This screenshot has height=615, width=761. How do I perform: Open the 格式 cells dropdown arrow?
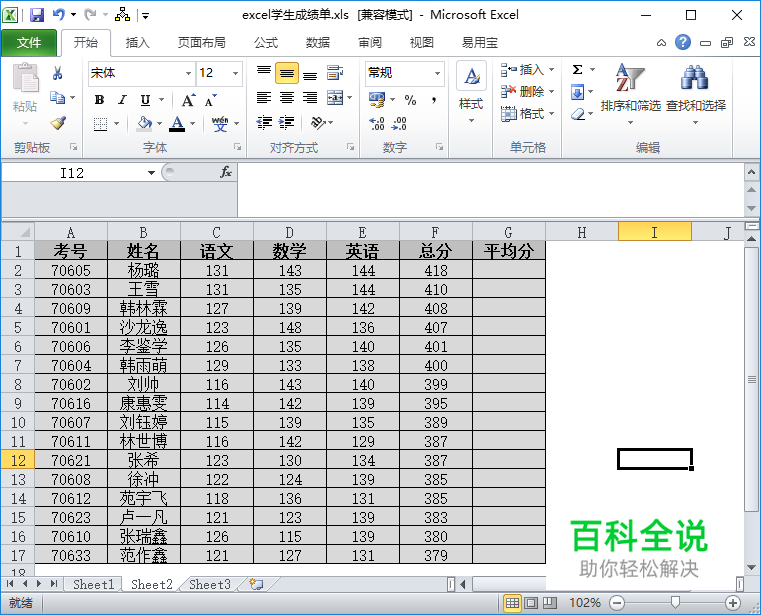click(x=552, y=114)
